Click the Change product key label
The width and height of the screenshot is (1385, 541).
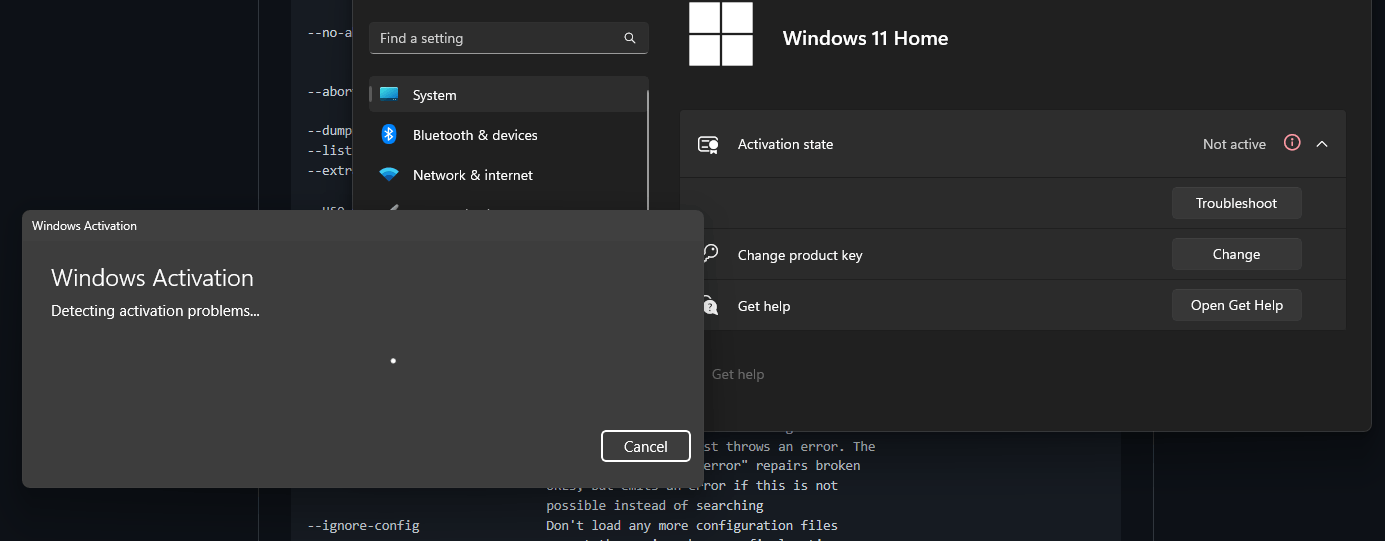[800, 255]
